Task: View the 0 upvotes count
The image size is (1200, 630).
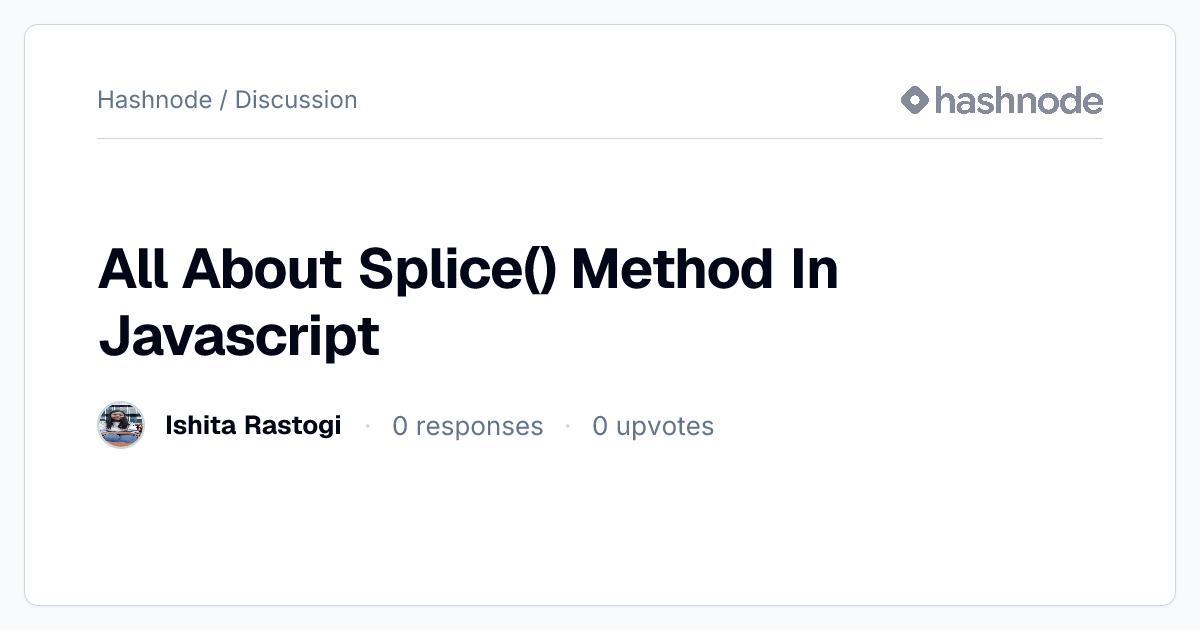Action: pos(653,427)
